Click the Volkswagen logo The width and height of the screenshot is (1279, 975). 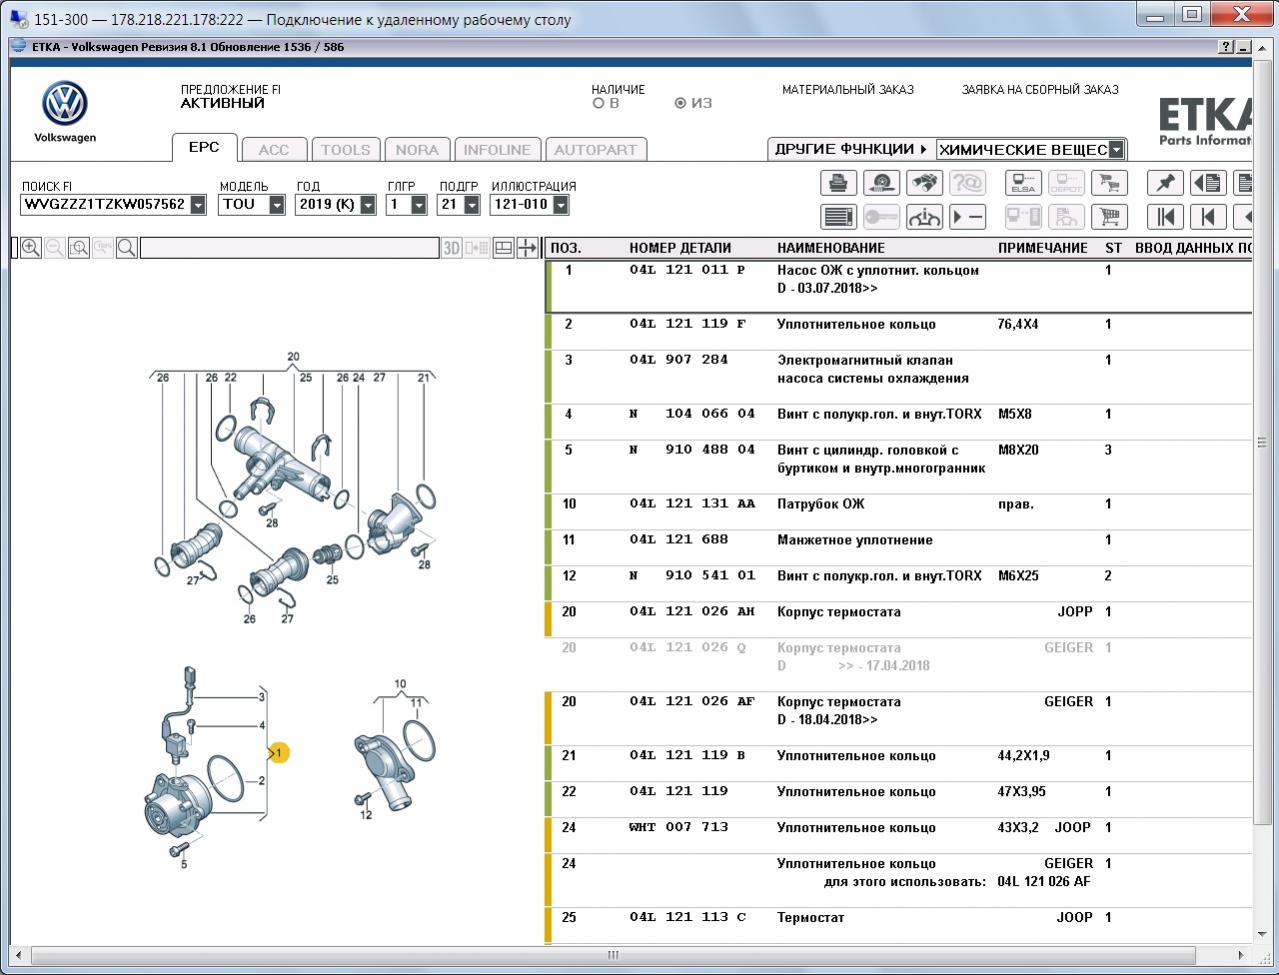point(65,104)
